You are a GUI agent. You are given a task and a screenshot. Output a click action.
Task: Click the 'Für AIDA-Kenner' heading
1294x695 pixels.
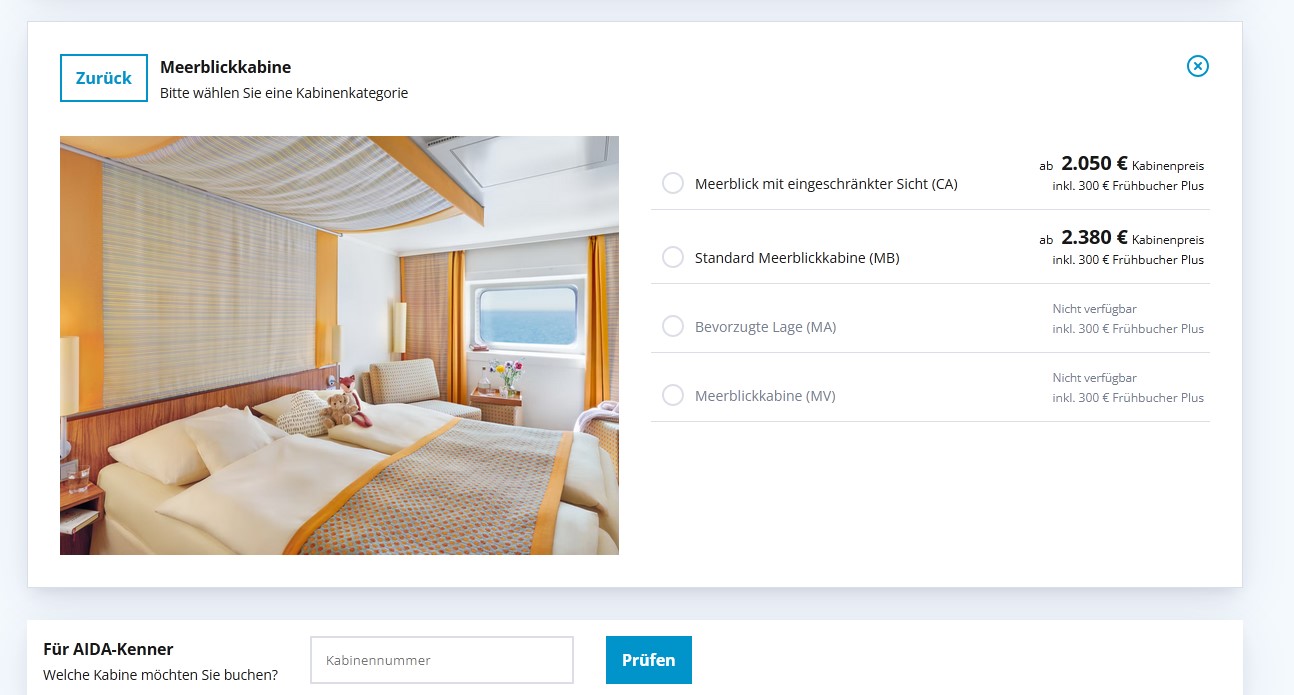pos(108,649)
